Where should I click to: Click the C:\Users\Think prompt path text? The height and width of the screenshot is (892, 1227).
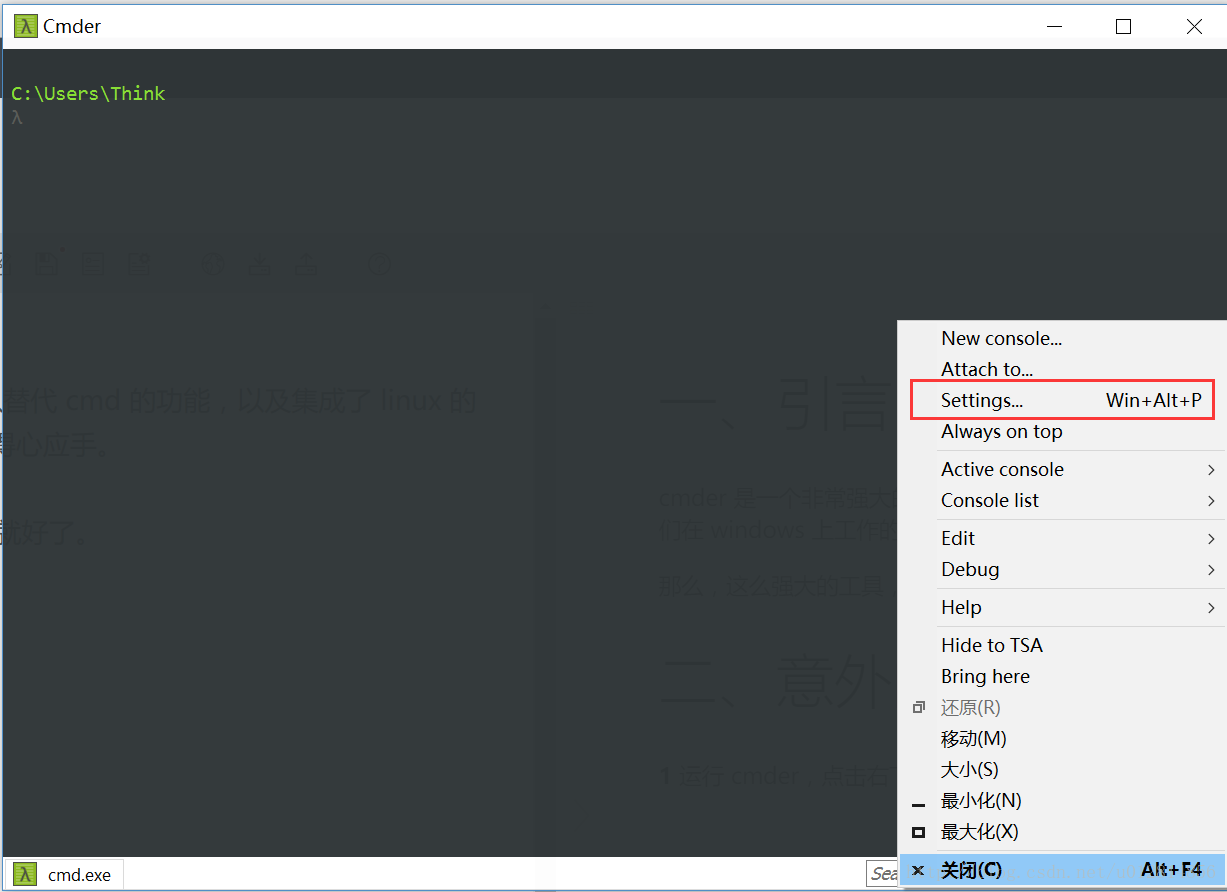tap(88, 93)
